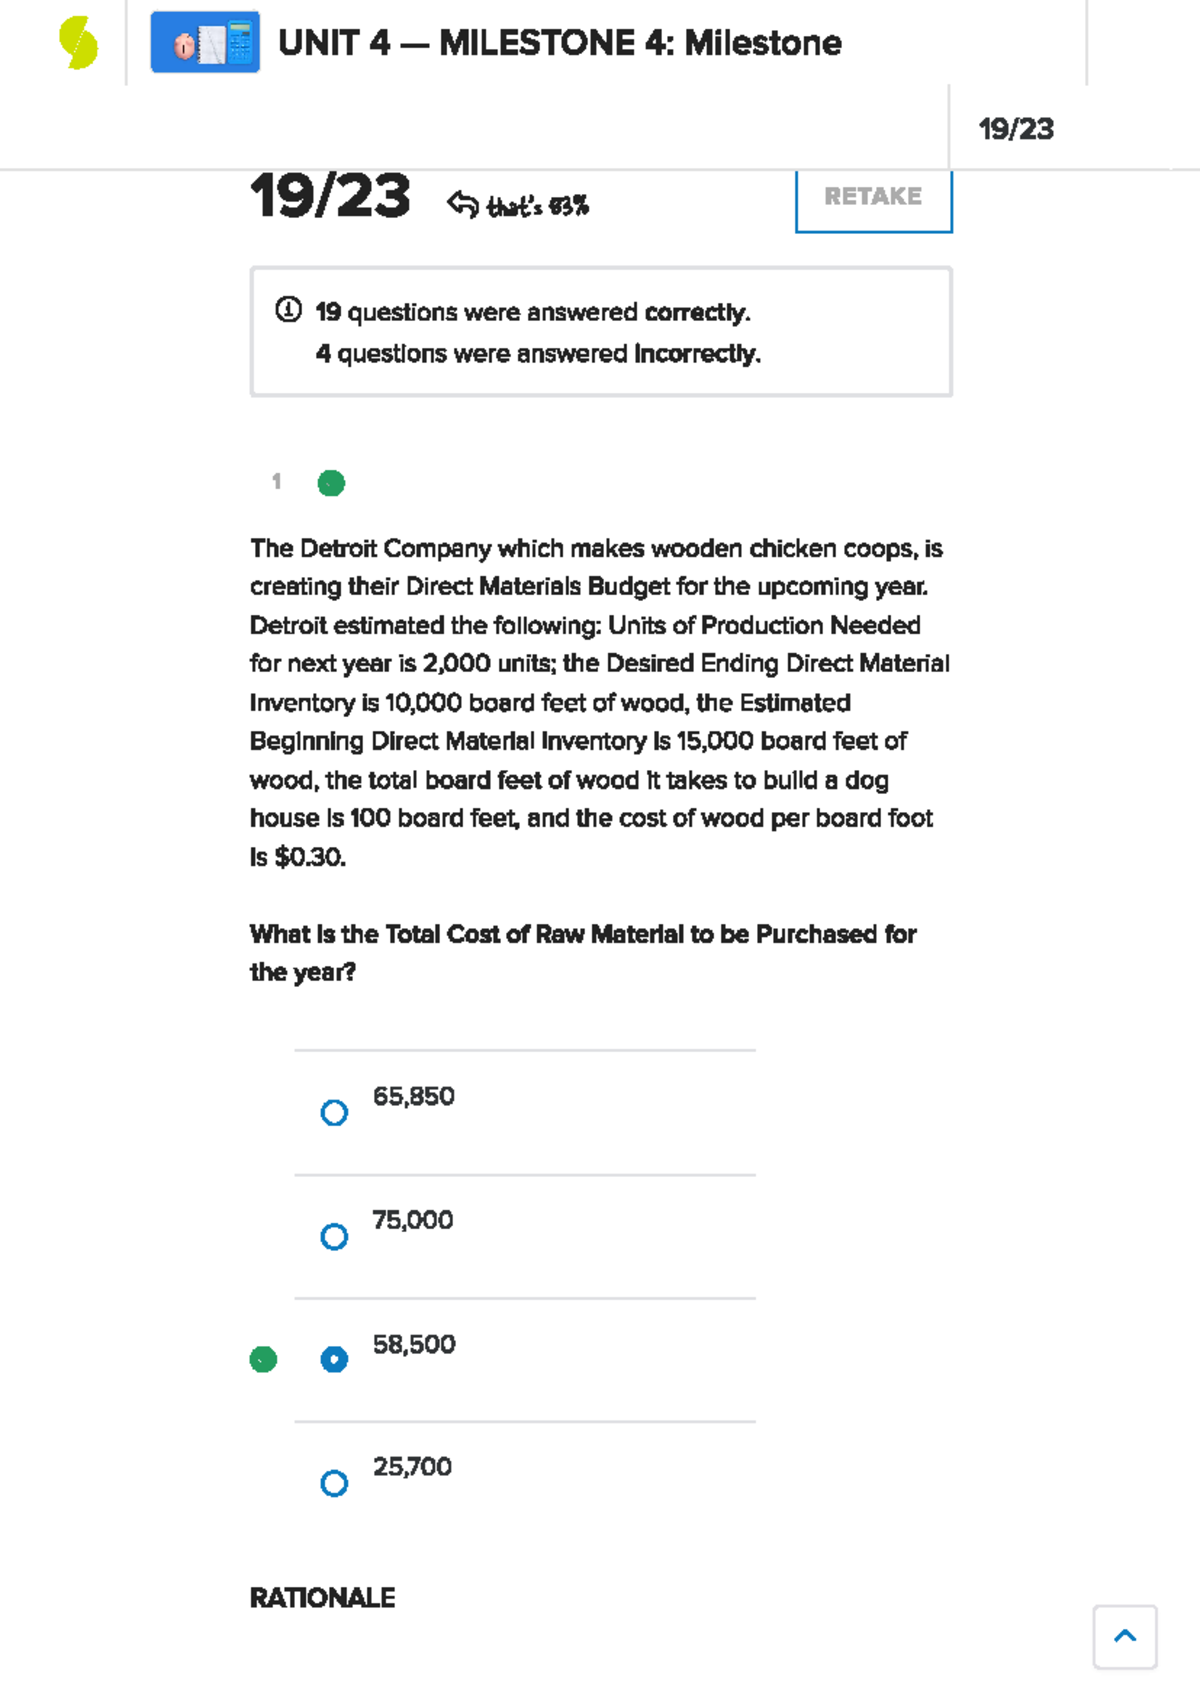Click the question number 1 label
The width and height of the screenshot is (1200, 1696).
coord(277,482)
